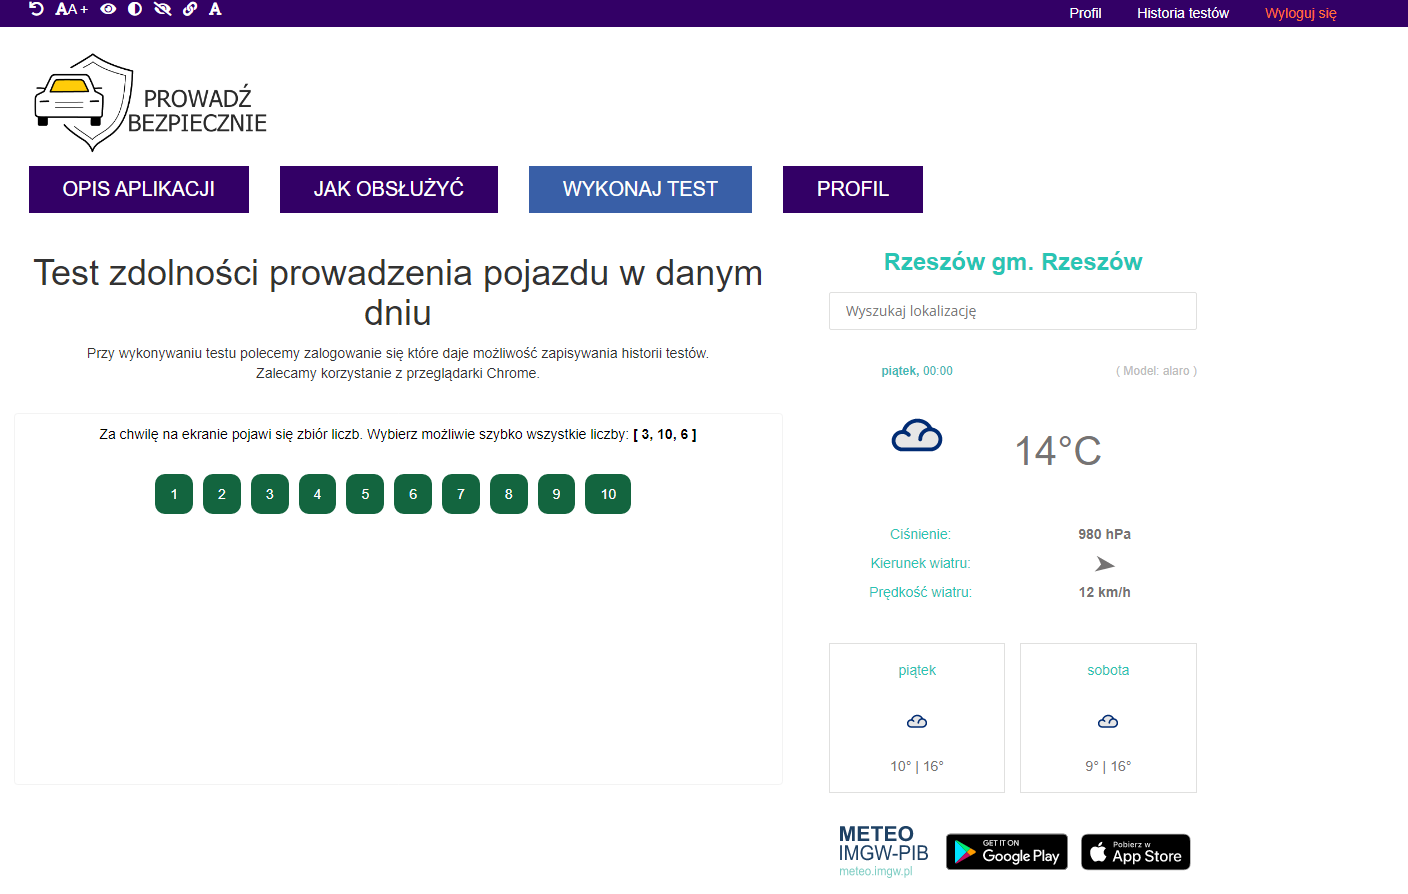This screenshot has height=894, width=1408.
Task: Click the single letter A font icon
Action: pyautogui.click(x=215, y=9)
